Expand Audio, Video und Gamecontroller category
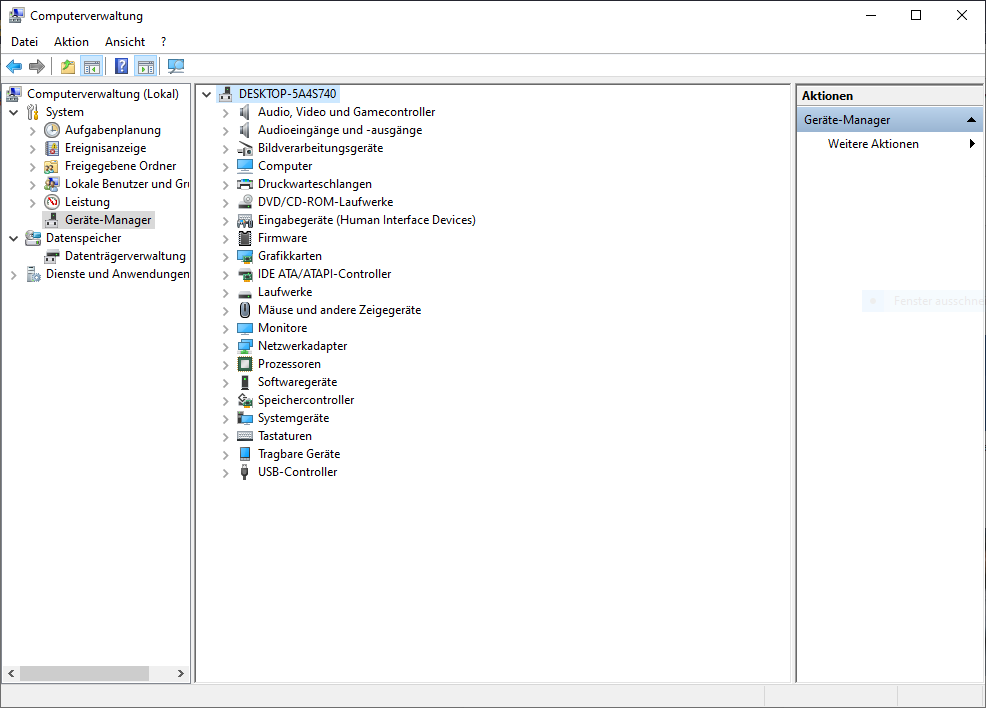Viewport: 986px width, 708px height. 225,113
